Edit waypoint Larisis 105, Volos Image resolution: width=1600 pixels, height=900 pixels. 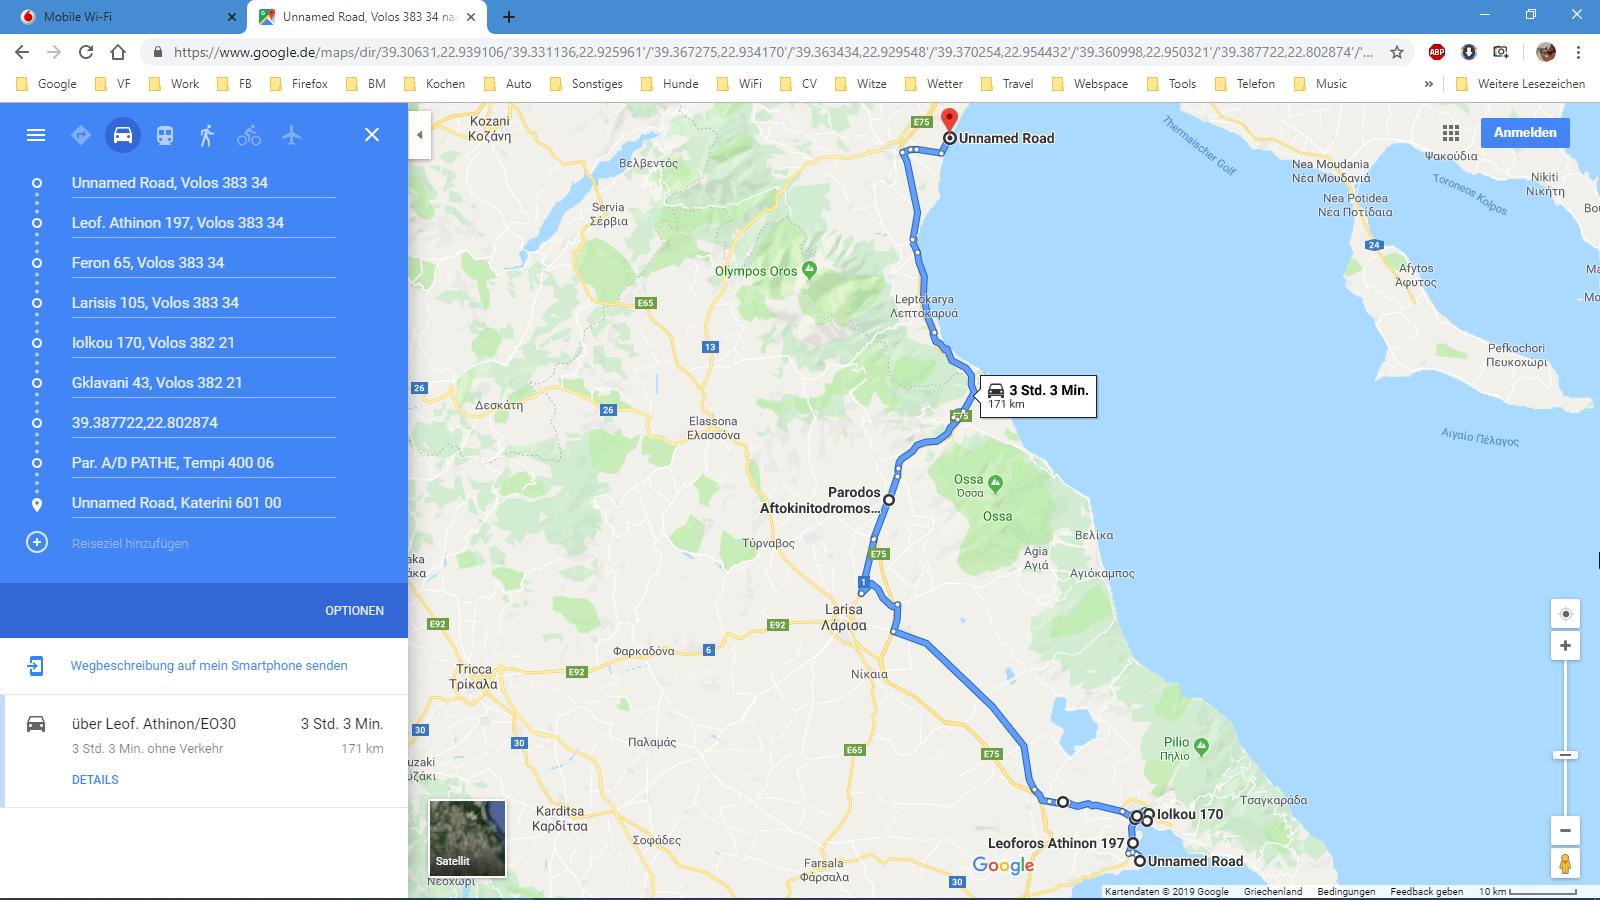203,302
